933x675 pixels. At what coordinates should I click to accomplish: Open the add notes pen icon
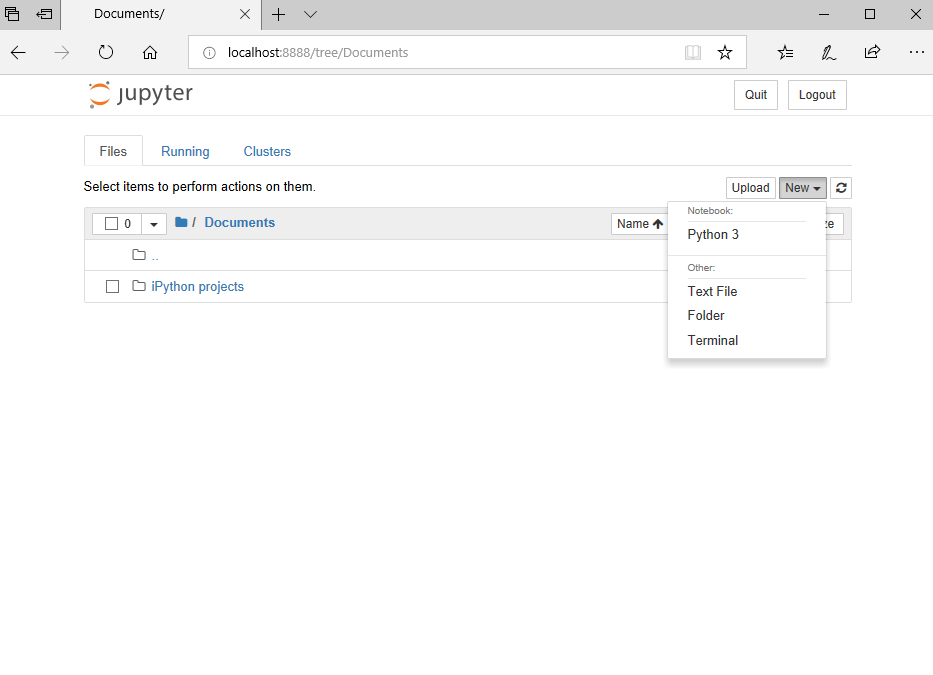pyautogui.click(x=829, y=53)
